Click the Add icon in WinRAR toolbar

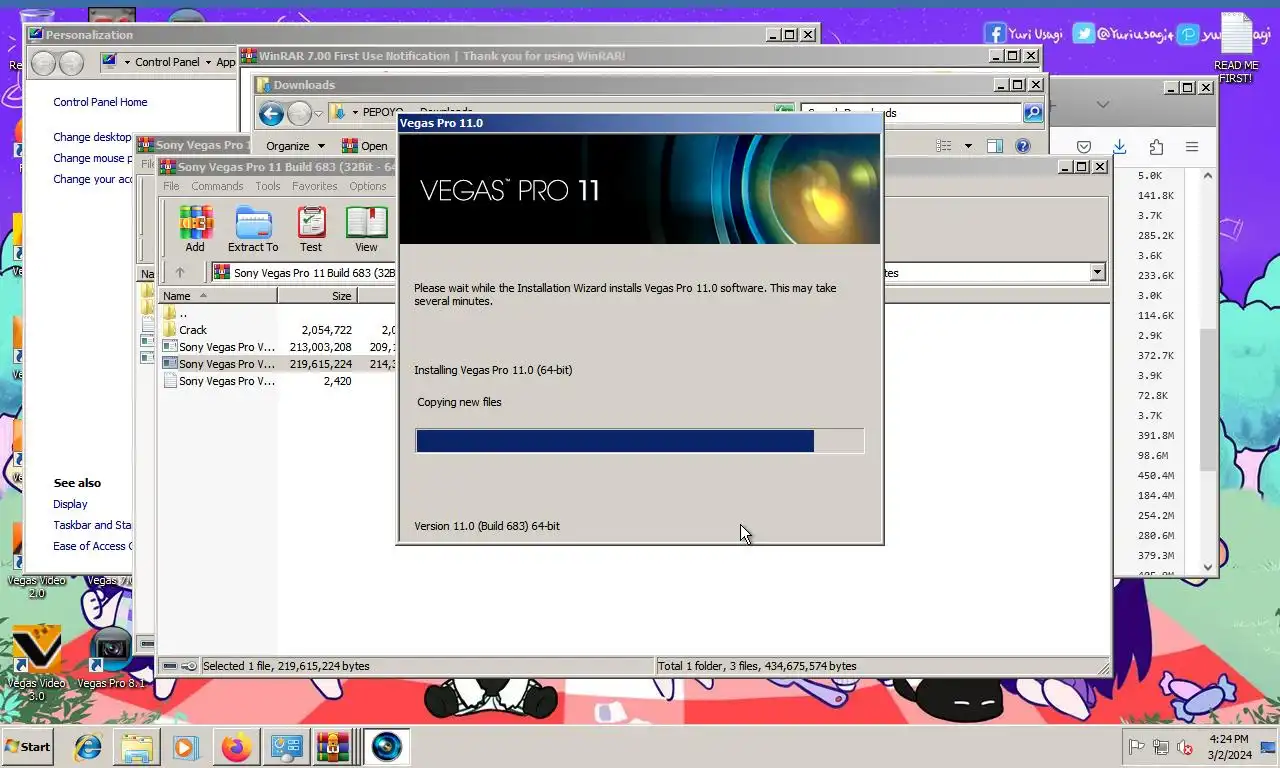click(195, 229)
